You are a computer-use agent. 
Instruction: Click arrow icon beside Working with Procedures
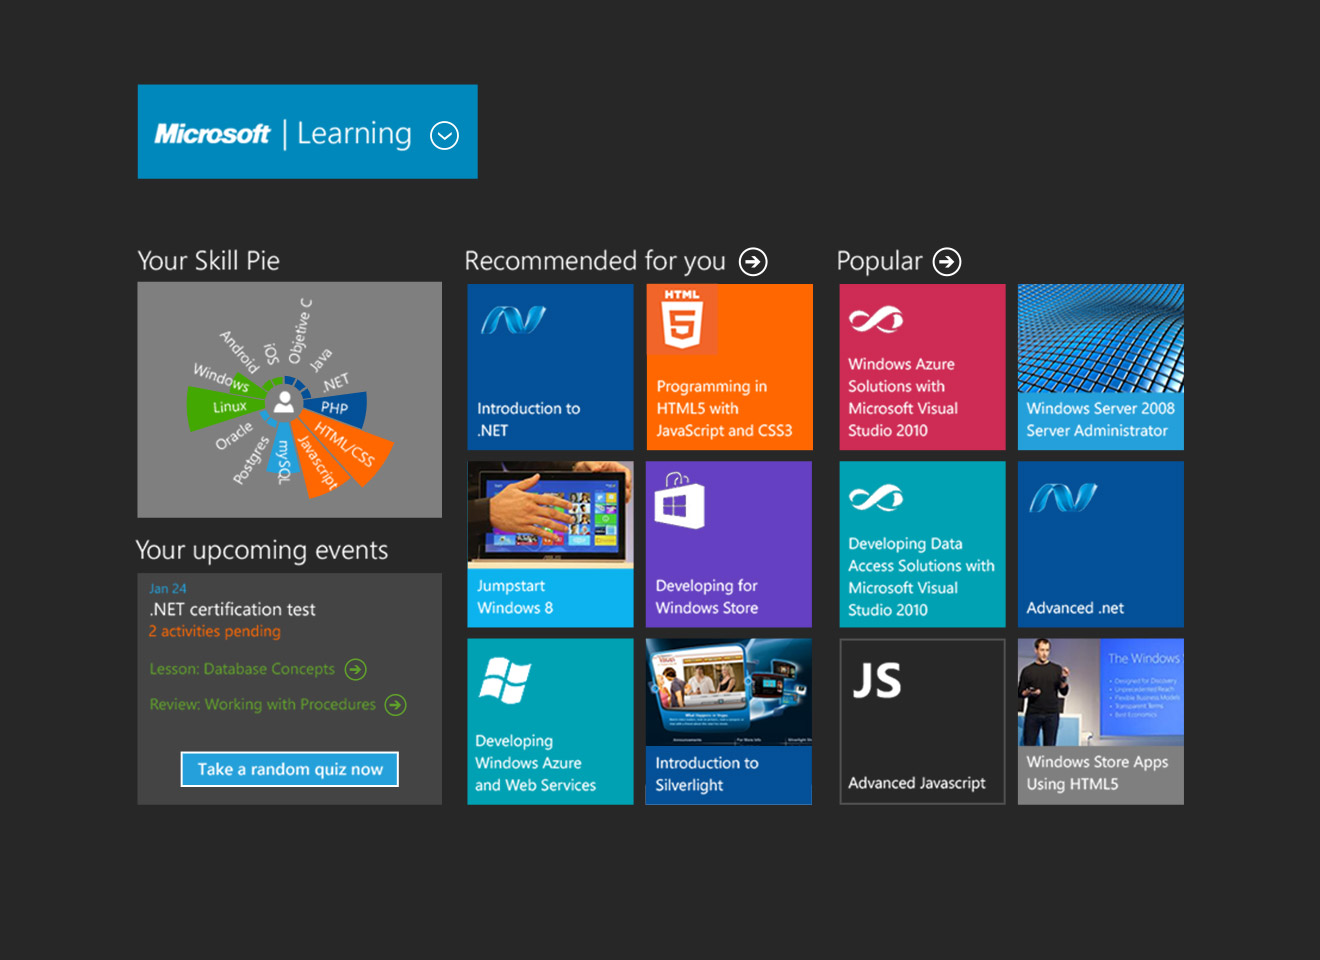pyautogui.click(x=396, y=705)
